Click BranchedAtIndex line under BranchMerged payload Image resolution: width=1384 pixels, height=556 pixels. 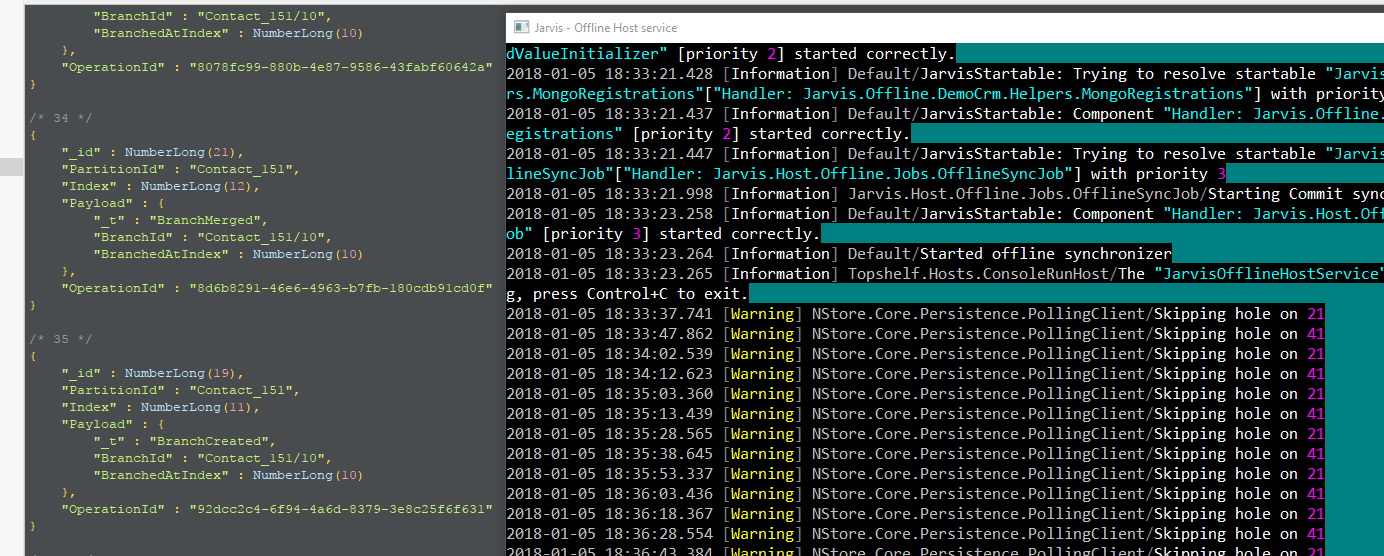(229, 254)
